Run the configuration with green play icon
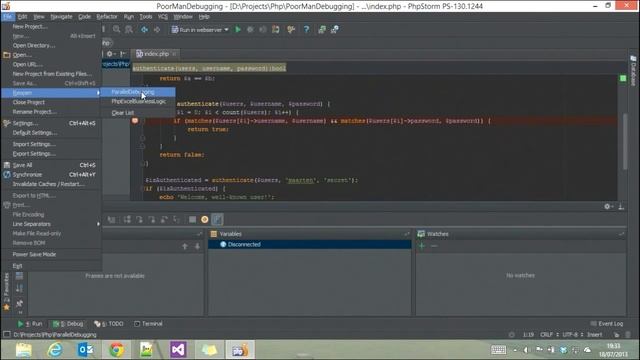Screen dimensions: 640x360 238,29
